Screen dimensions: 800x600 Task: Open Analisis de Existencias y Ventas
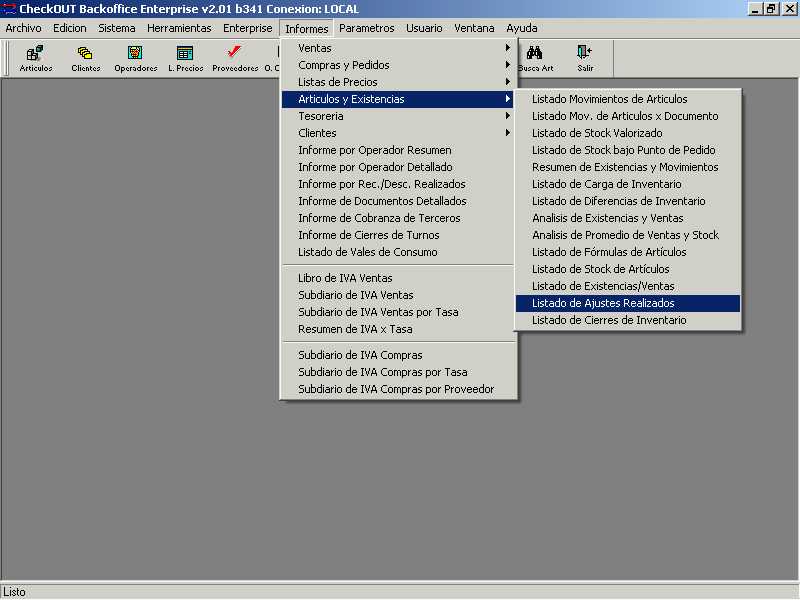(x=628, y=218)
